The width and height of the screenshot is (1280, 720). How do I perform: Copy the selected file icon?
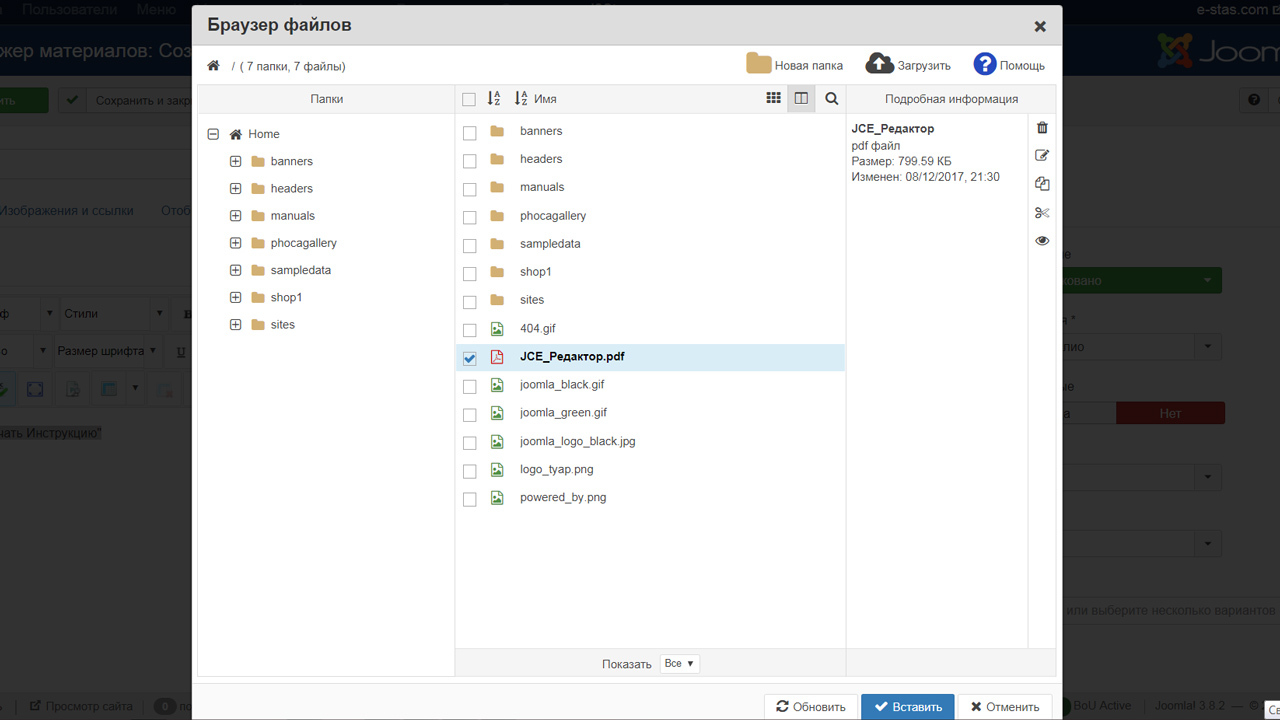(x=1042, y=184)
